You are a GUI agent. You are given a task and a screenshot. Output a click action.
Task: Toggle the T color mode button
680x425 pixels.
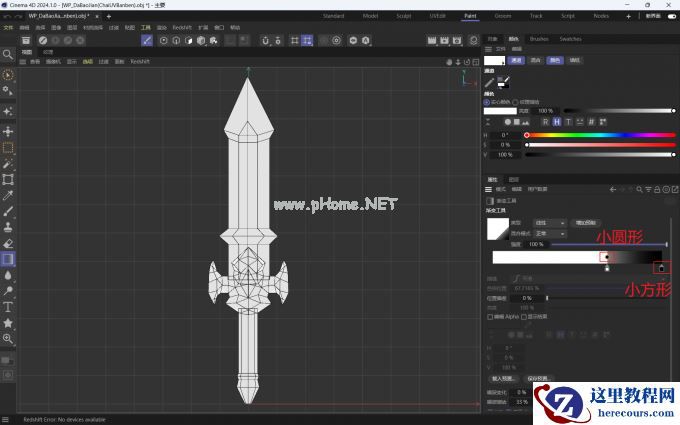click(568, 122)
